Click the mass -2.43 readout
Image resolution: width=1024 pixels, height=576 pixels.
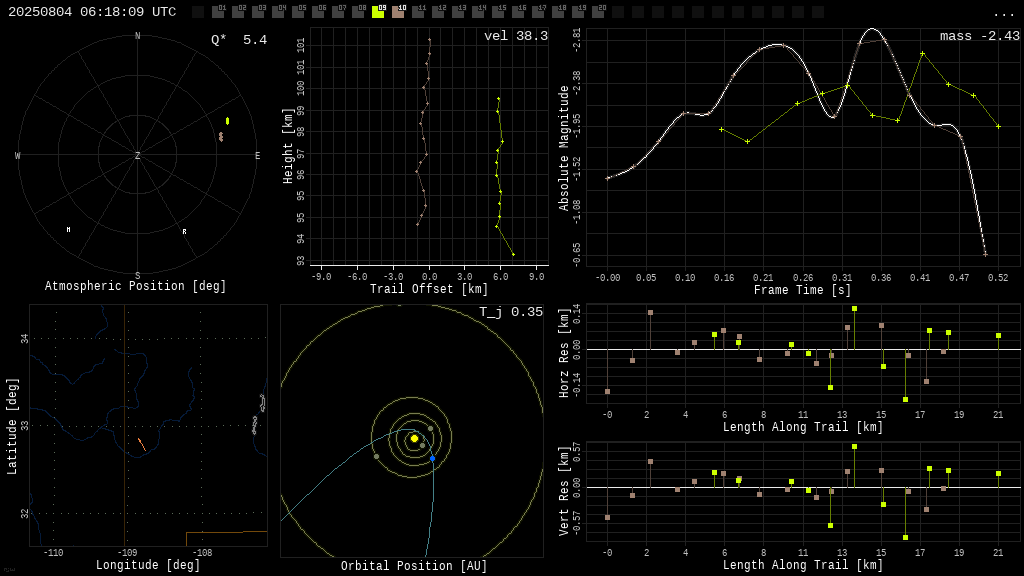point(980,36)
